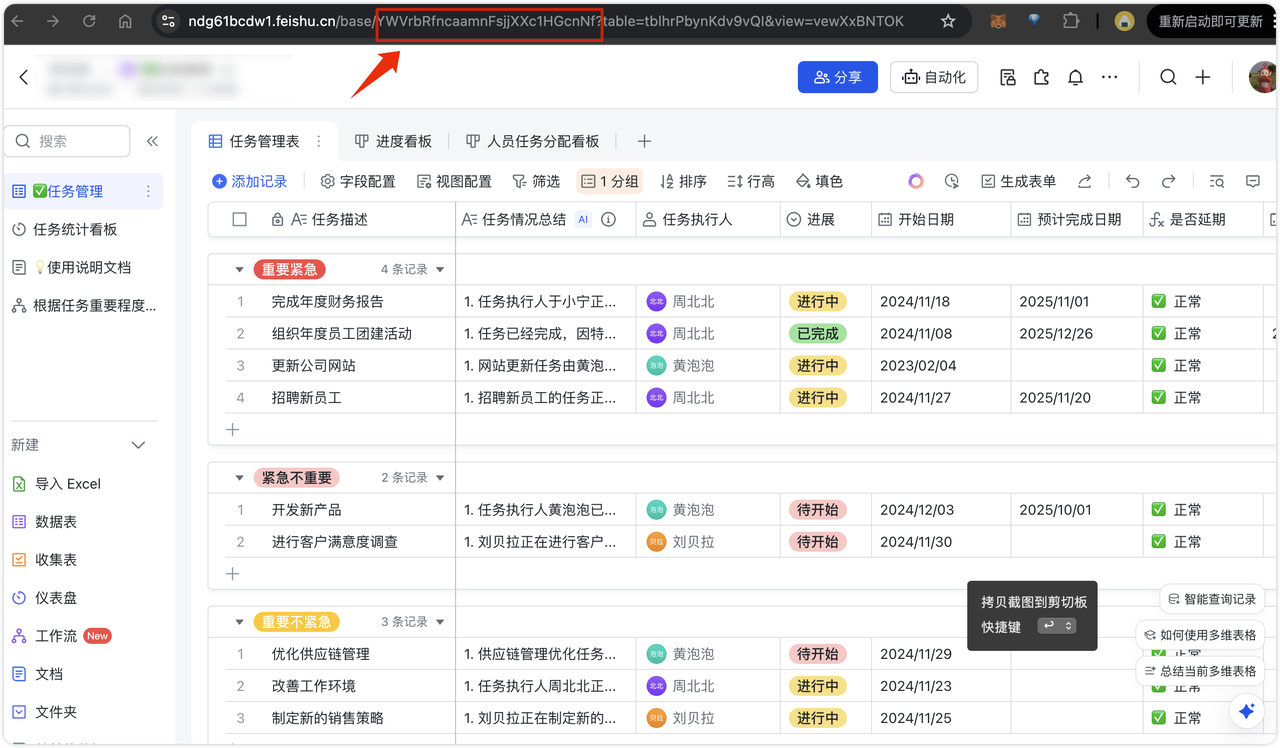Open the notifications bell icon
The height and width of the screenshot is (748, 1280).
point(1075,77)
